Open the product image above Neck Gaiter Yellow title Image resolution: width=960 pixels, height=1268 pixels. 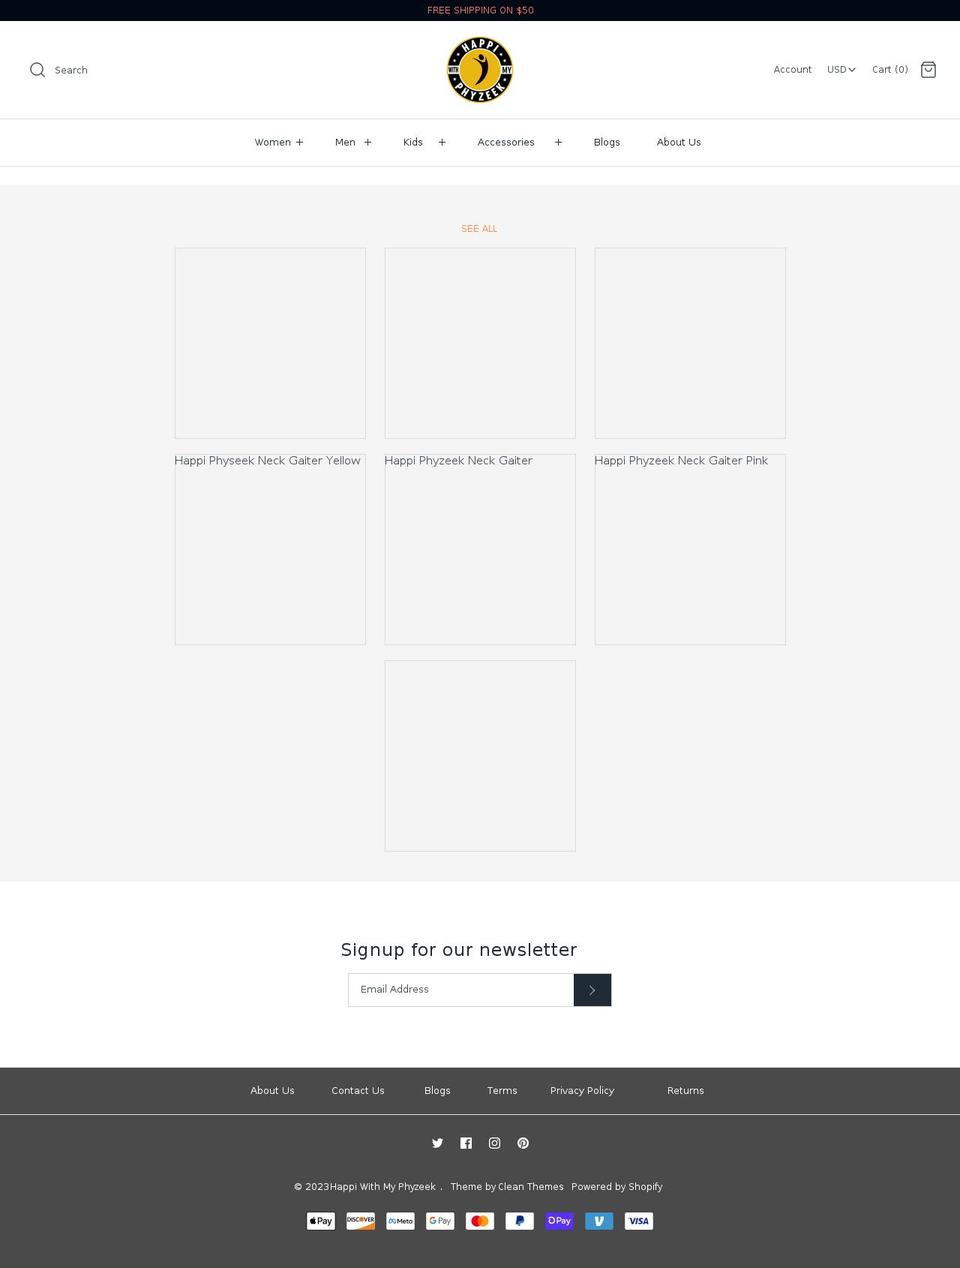tap(270, 343)
